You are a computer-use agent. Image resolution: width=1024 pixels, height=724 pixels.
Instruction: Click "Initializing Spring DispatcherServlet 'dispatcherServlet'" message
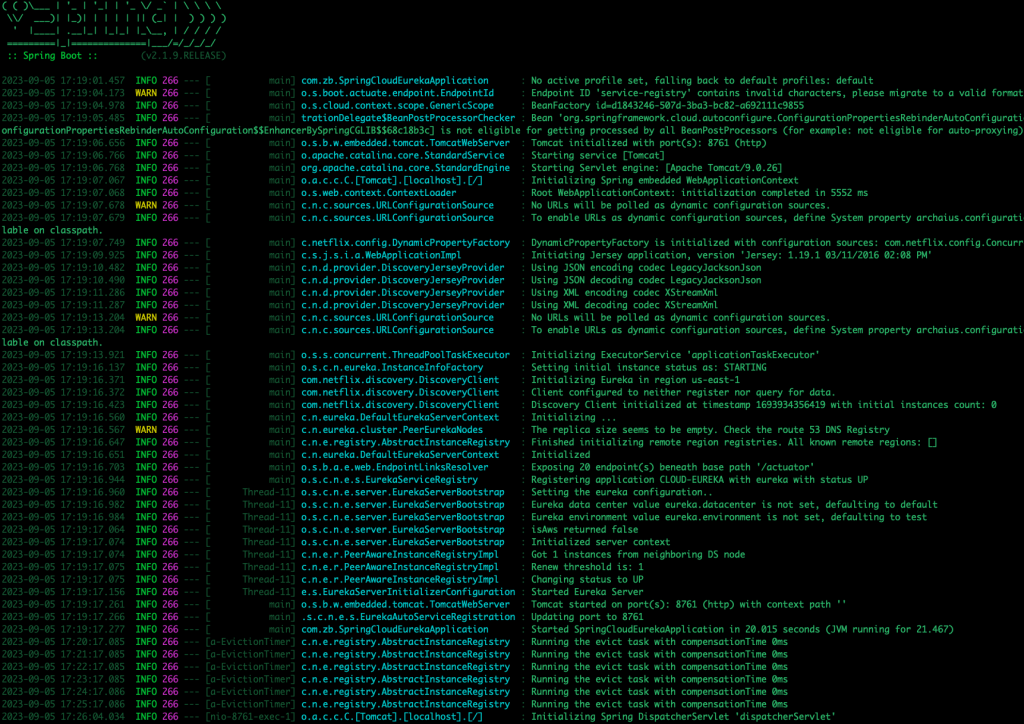pos(683,715)
